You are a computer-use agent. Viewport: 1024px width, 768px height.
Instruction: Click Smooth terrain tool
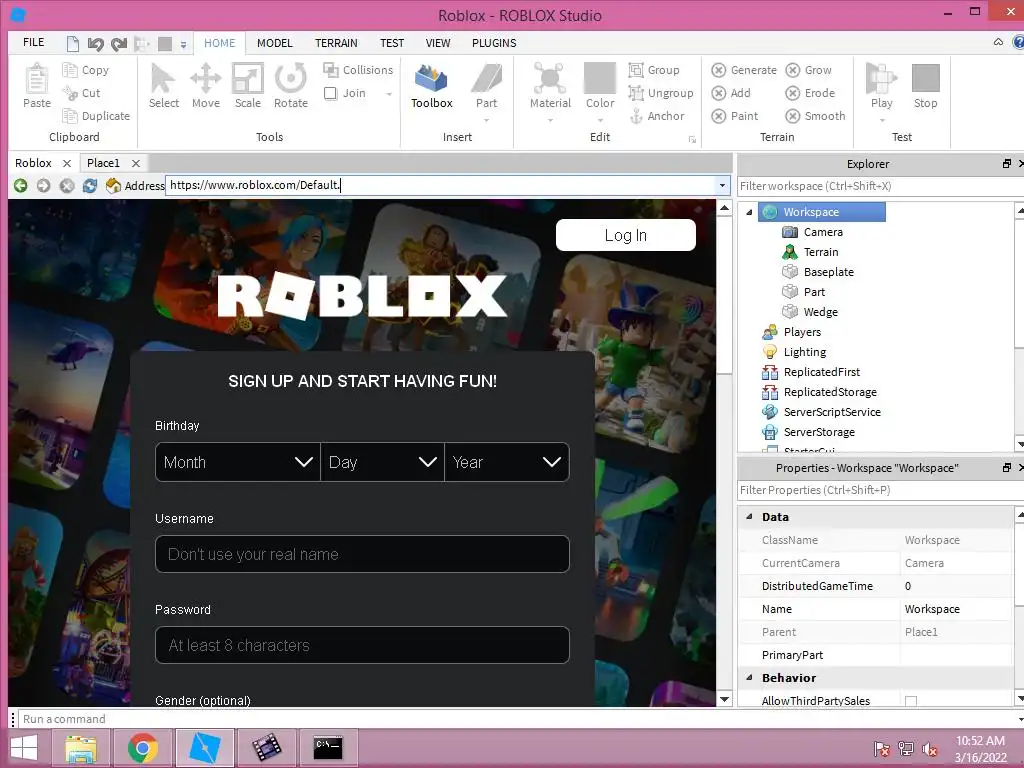(x=815, y=116)
